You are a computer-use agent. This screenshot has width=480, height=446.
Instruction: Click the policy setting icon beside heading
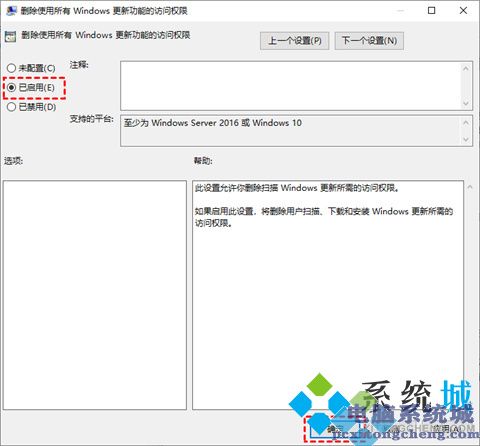coord(10,36)
